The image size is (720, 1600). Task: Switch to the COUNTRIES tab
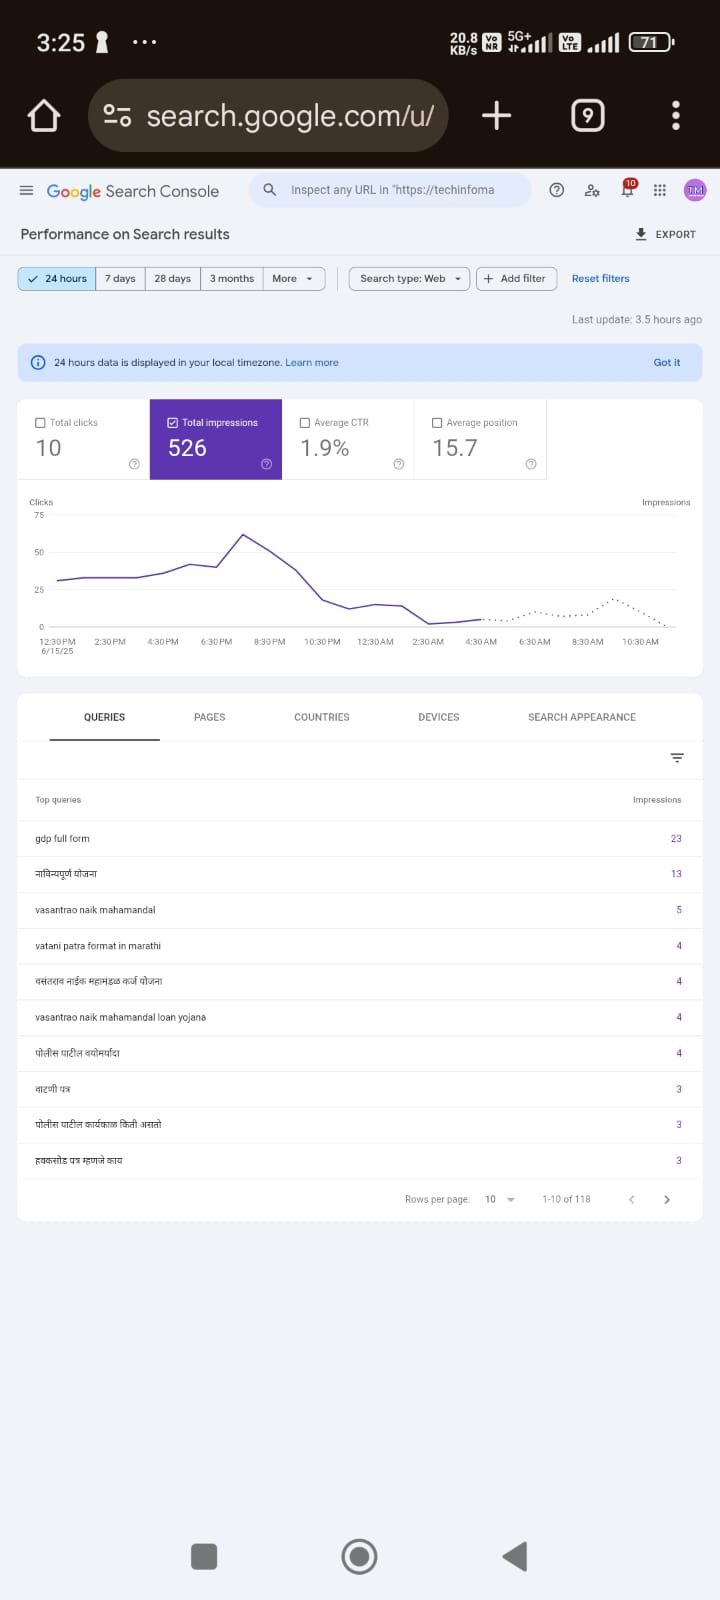(x=322, y=717)
